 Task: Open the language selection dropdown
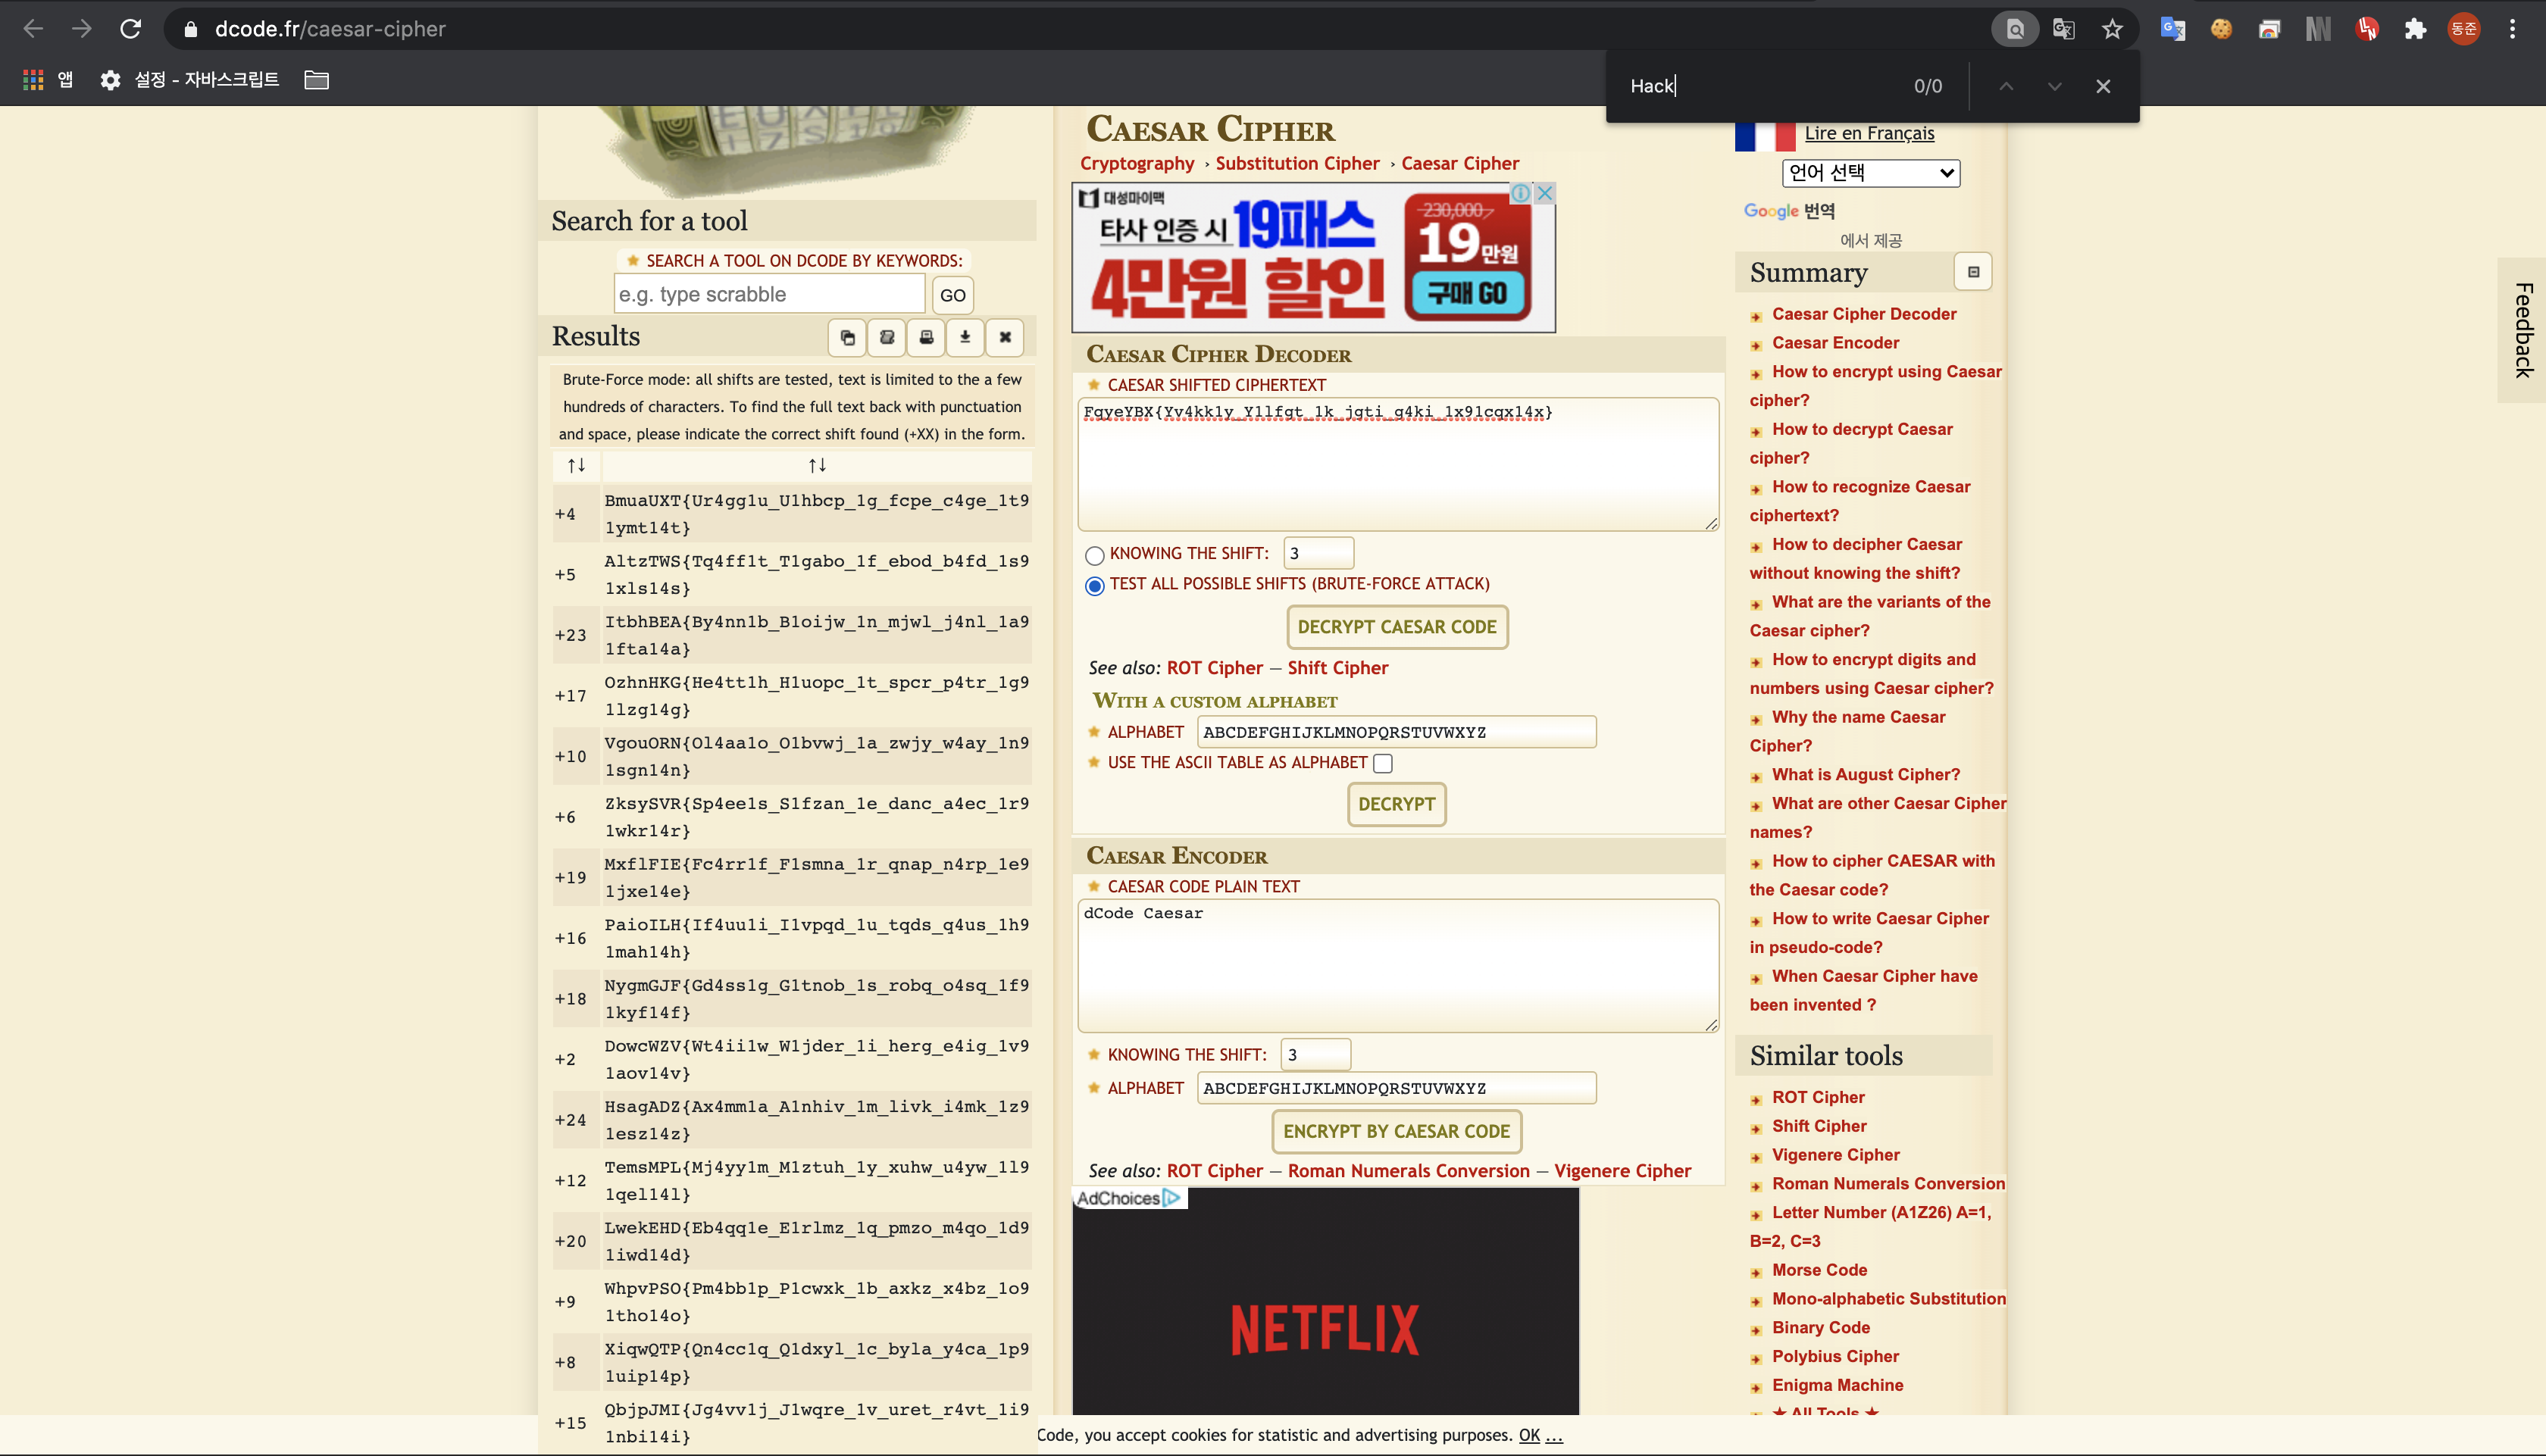pos(1870,173)
